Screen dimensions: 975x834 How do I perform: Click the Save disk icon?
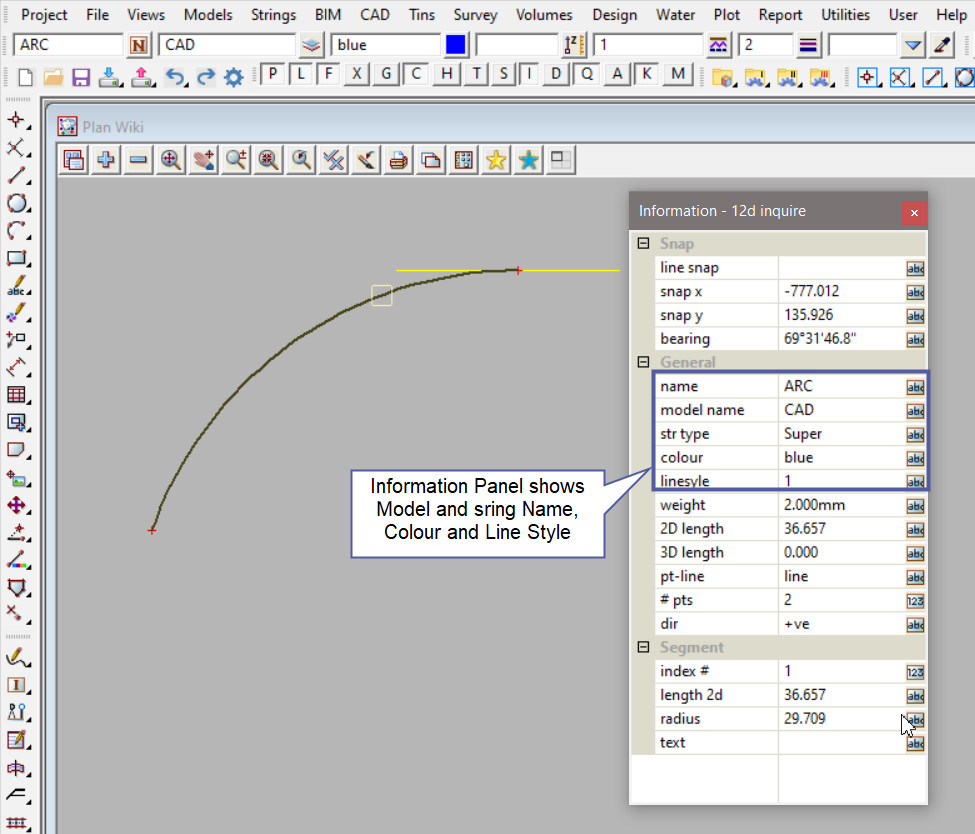[x=81, y=77]
